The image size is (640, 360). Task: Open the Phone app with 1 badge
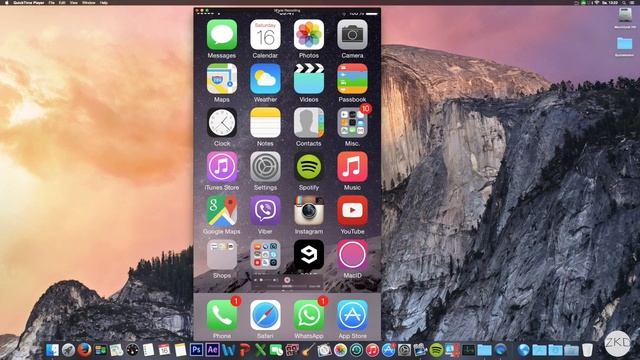[x=222, y=315]
